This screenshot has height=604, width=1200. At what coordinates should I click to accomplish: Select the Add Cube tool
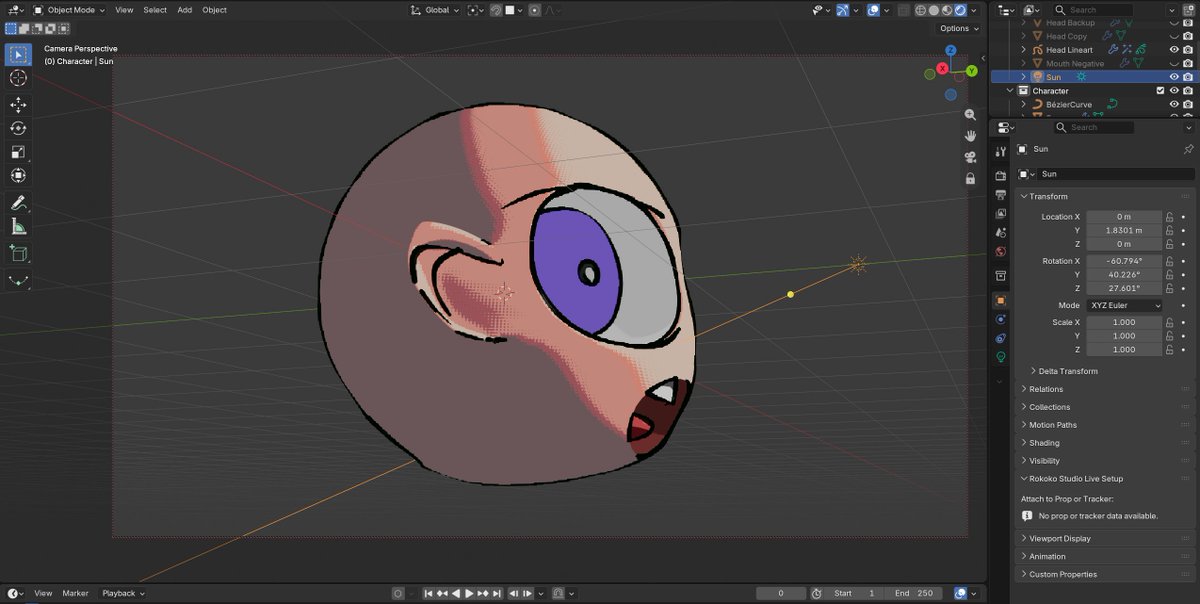[18, 254]
